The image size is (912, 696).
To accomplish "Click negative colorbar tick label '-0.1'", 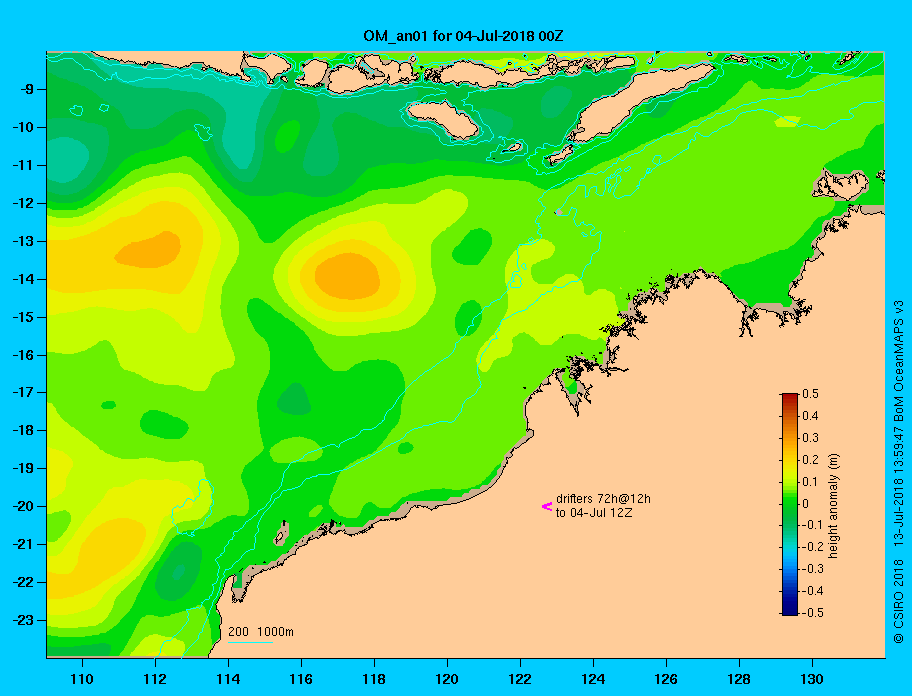I will tap(813, 525).
